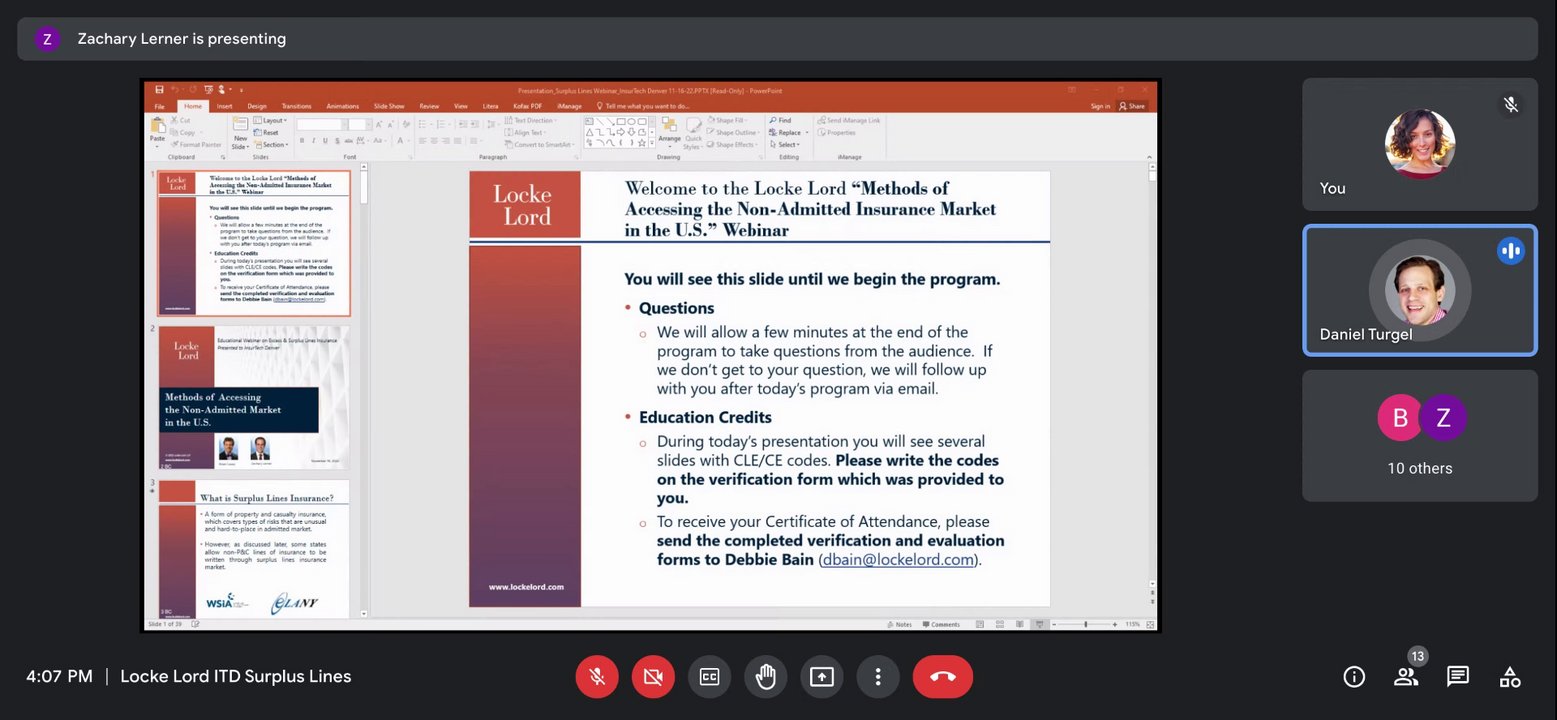Click the dbain@lockelord.com email link on slide
The width and height of the screenshot is (1557, 720).
(x=898, y=560)
